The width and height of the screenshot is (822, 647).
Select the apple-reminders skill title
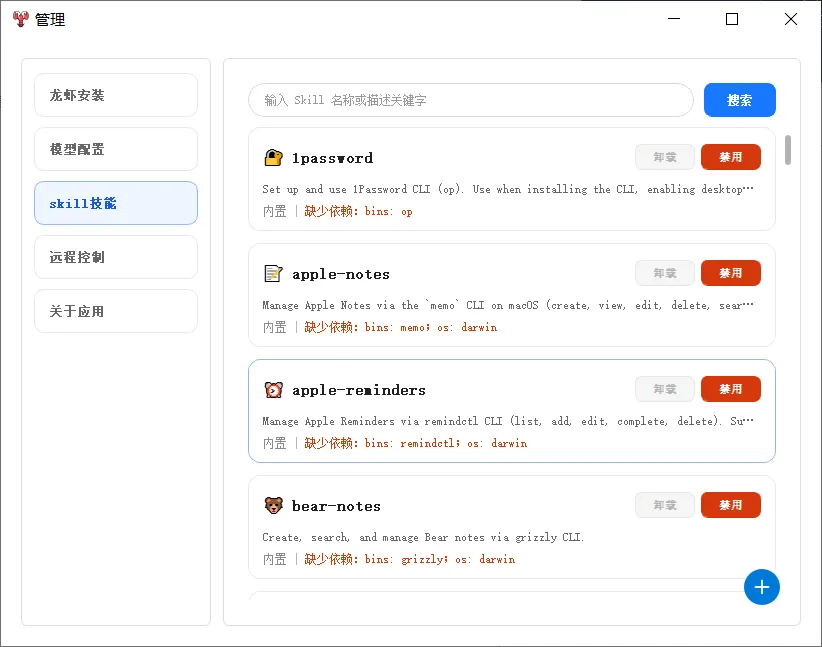359,390
